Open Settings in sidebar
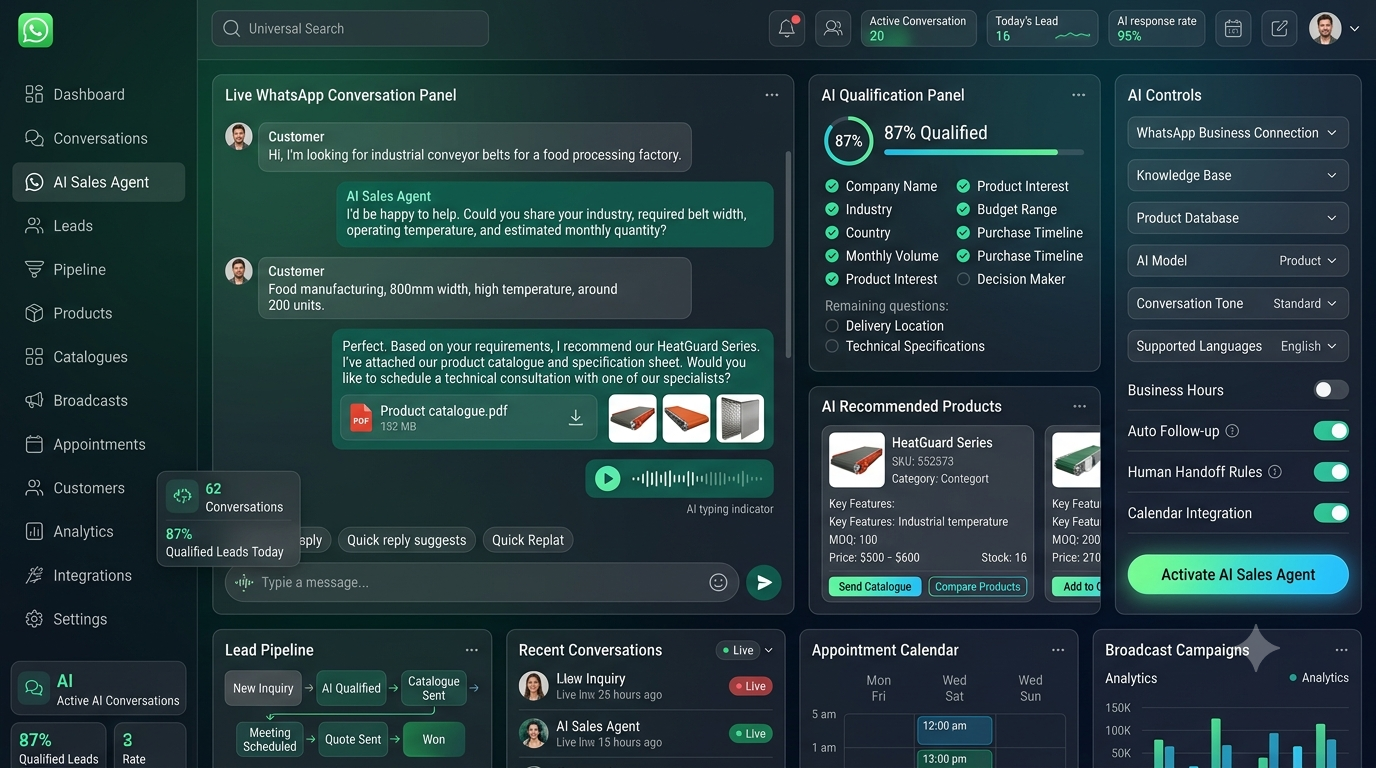Screen dimensions: 1376x768 pyautogui.click(x=98, y=619)
